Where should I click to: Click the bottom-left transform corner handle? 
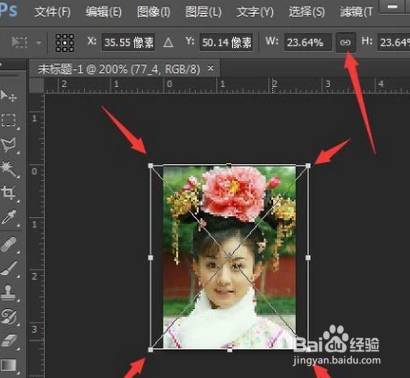[151, 350]
